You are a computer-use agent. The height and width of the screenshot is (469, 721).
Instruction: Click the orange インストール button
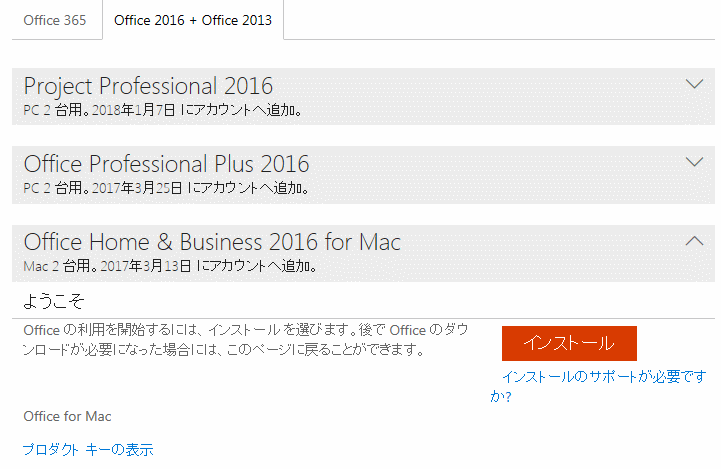[569, 343]
